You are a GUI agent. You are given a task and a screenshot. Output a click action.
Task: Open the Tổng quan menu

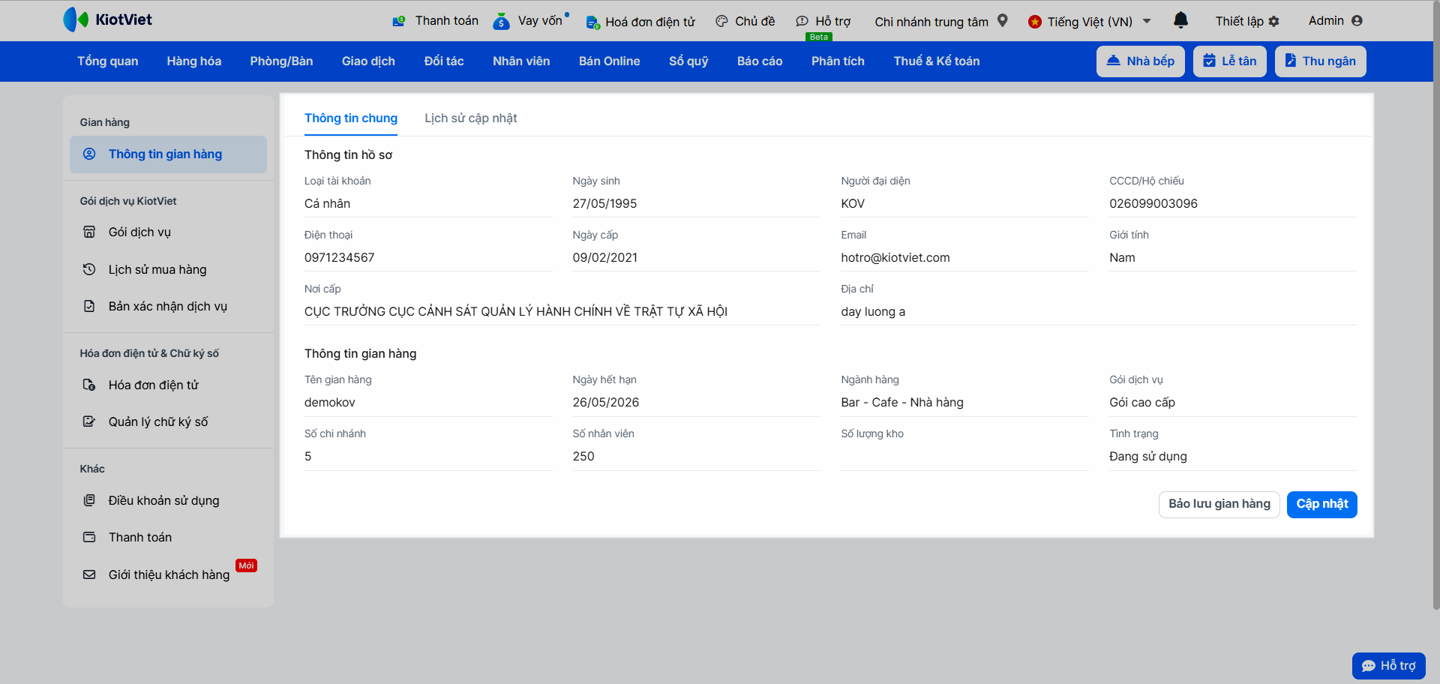(108, 61)
